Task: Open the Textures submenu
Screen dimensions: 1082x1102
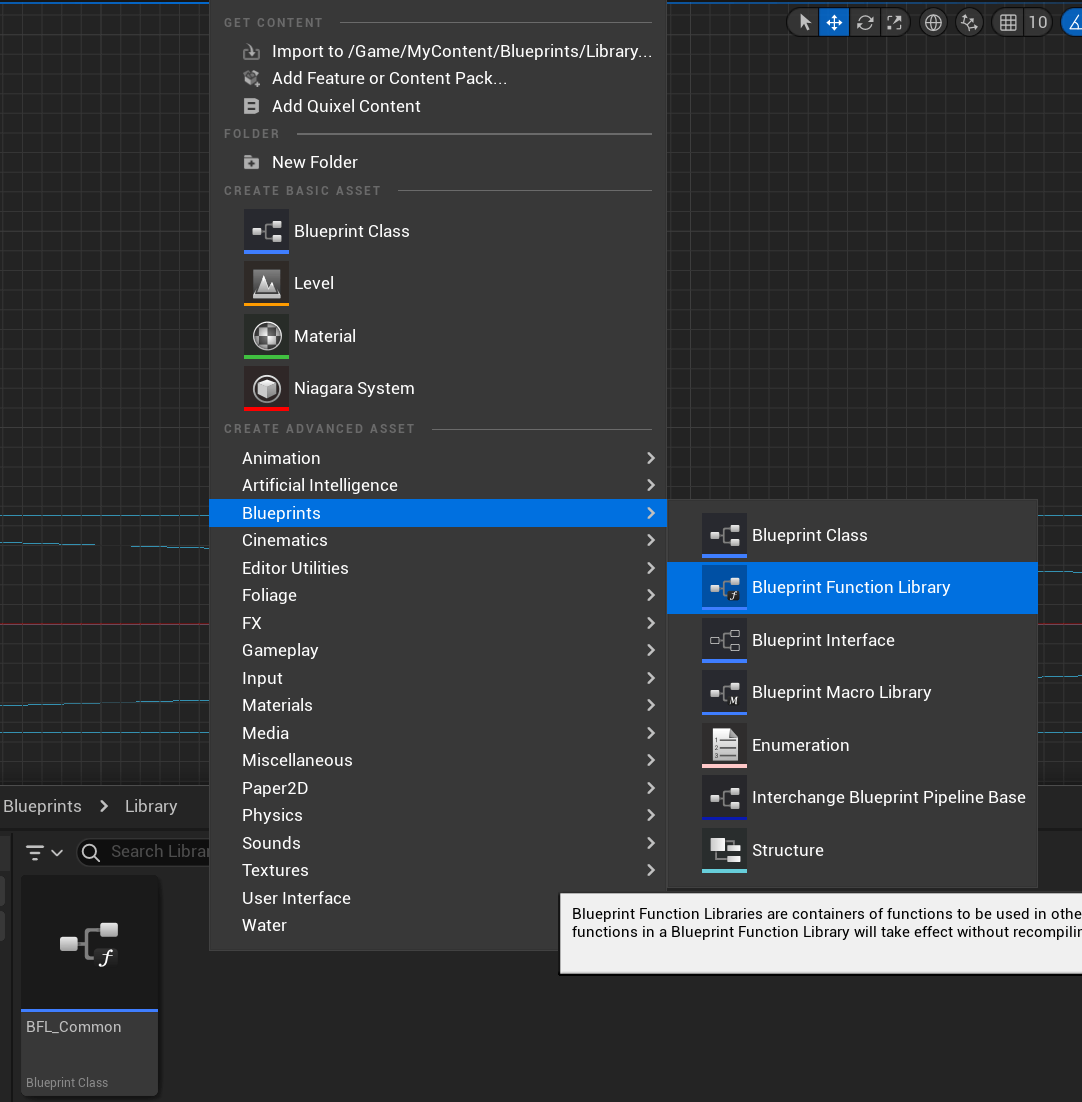Action: pos(438,870)
